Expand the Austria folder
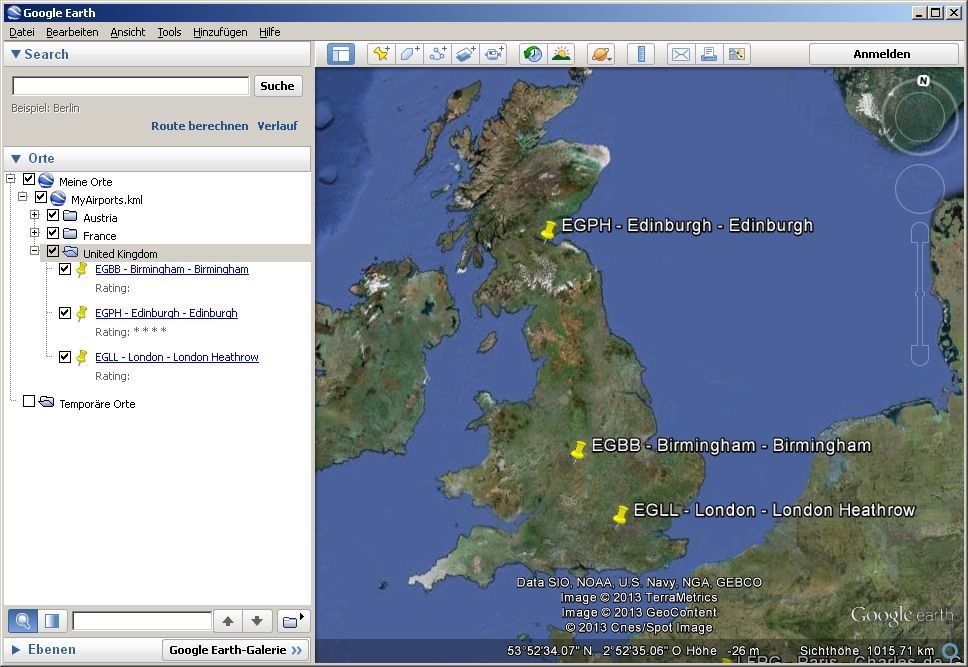The image size is (968, 667). coord(35,215)
